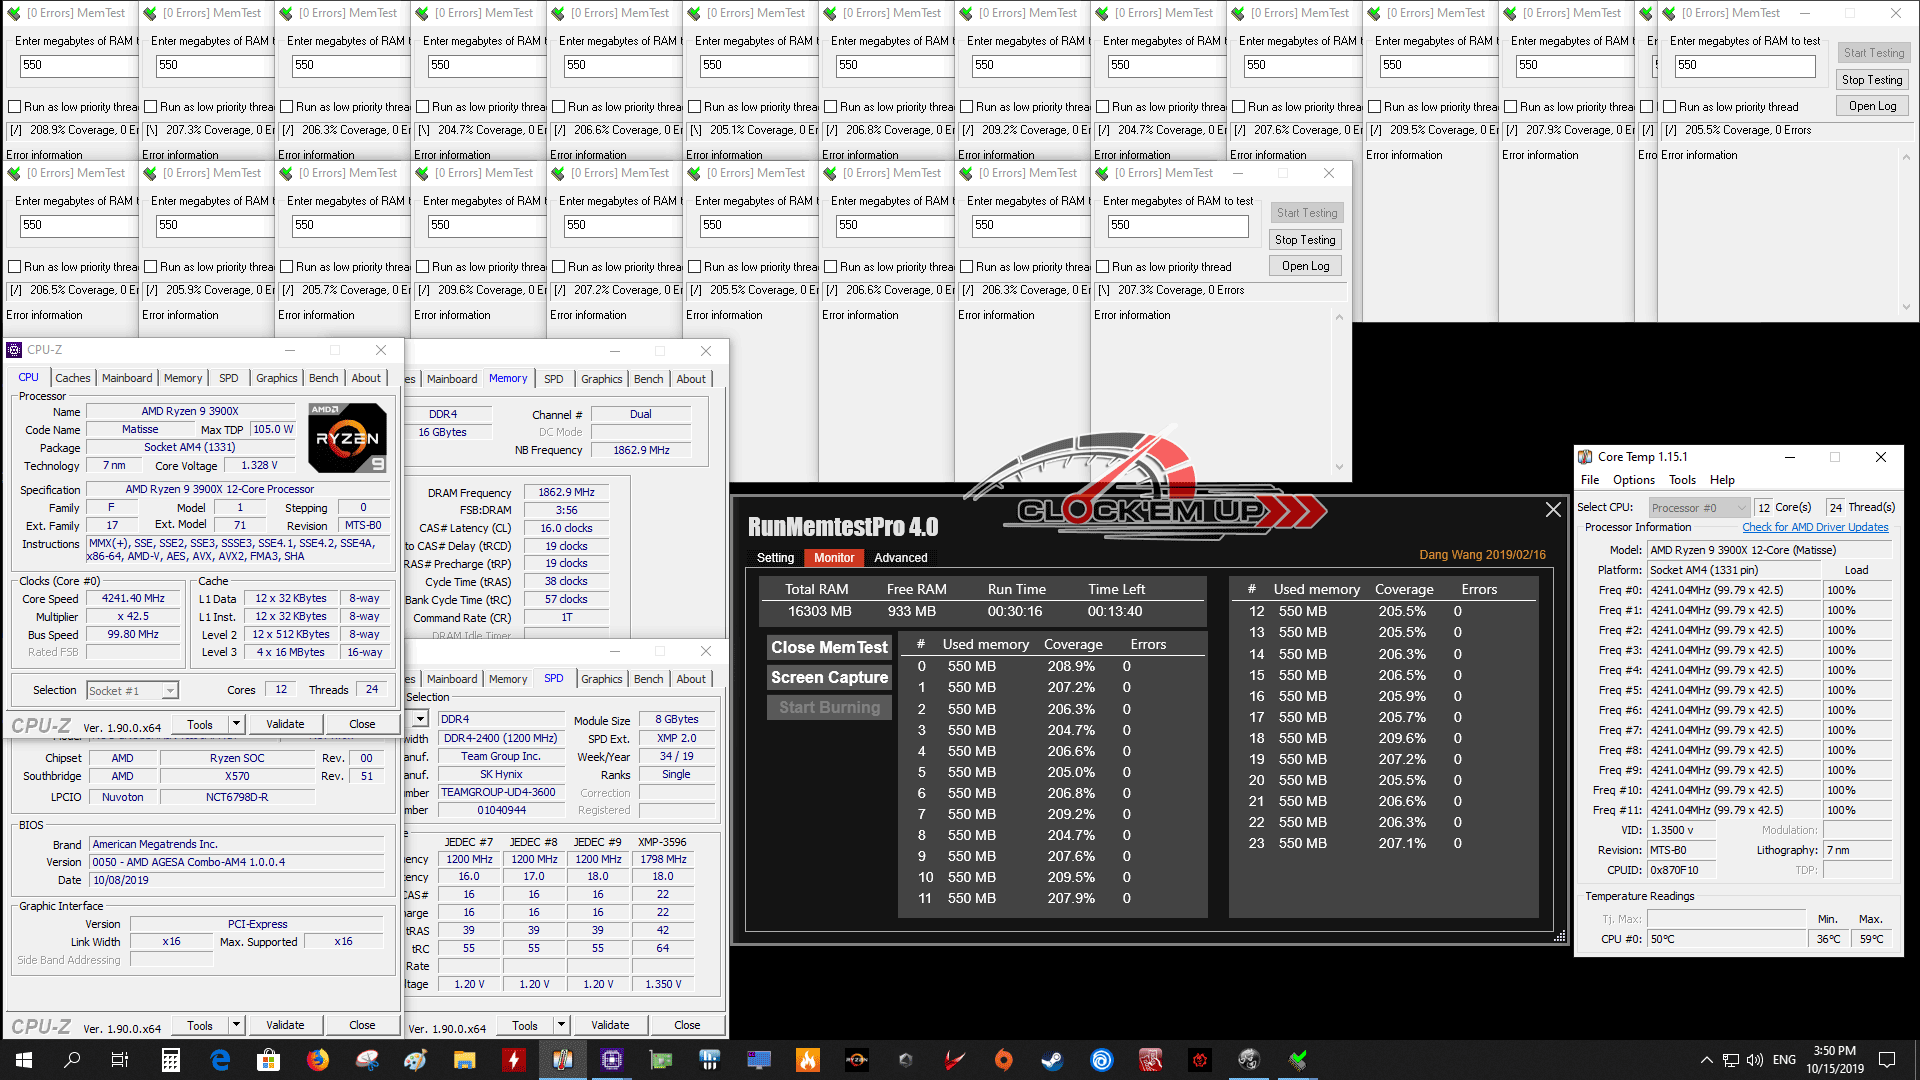Expand the CPU-Z Tools dropdown arrow
The width and height of the screenshot is (1920, 1080).
[237, 724]
